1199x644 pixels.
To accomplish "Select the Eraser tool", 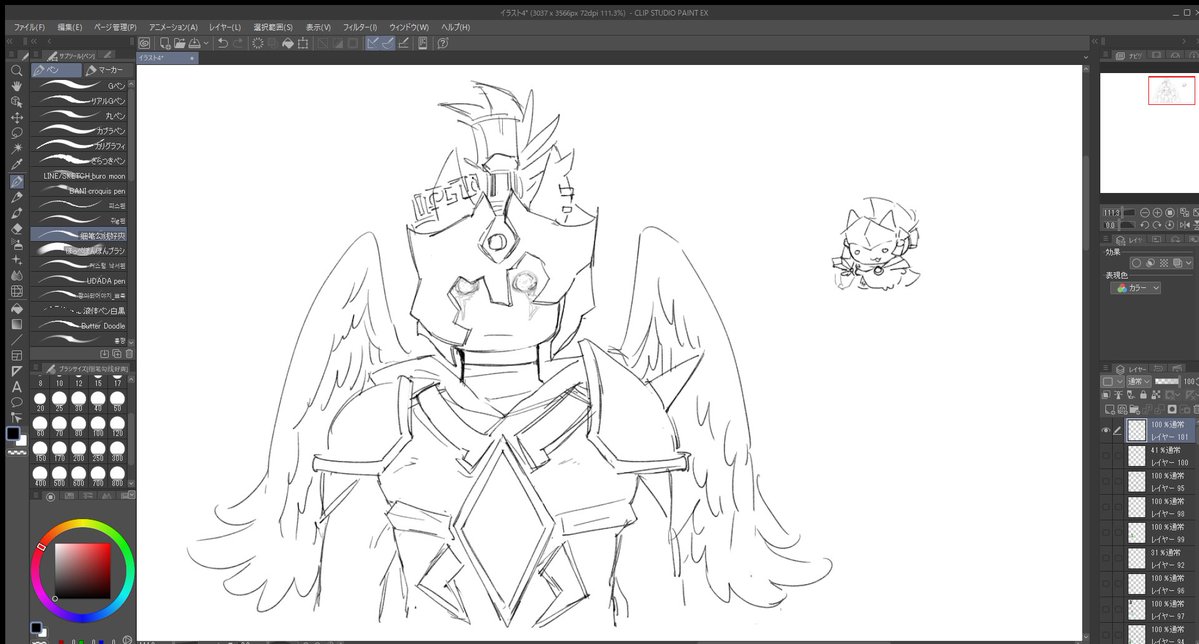I will pyautogui.click(x=16, y=229).
